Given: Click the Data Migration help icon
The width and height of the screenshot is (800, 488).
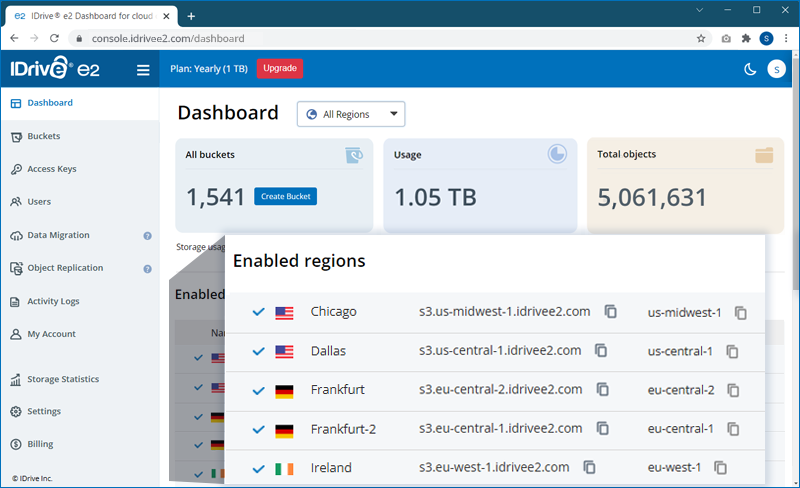Looking at the screenshot, I should pyautogui.click(x=147, y=236).
